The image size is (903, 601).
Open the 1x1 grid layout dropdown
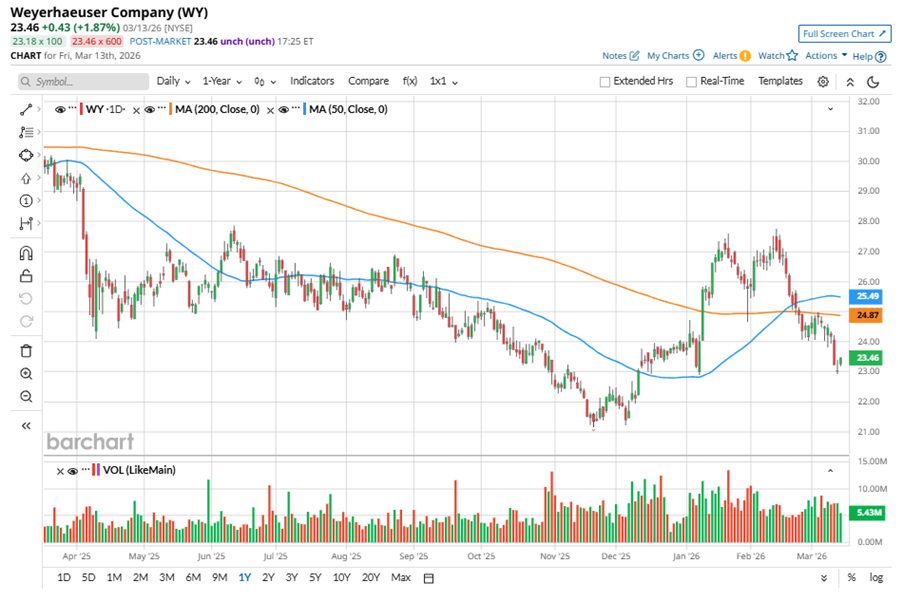point(443,81)
